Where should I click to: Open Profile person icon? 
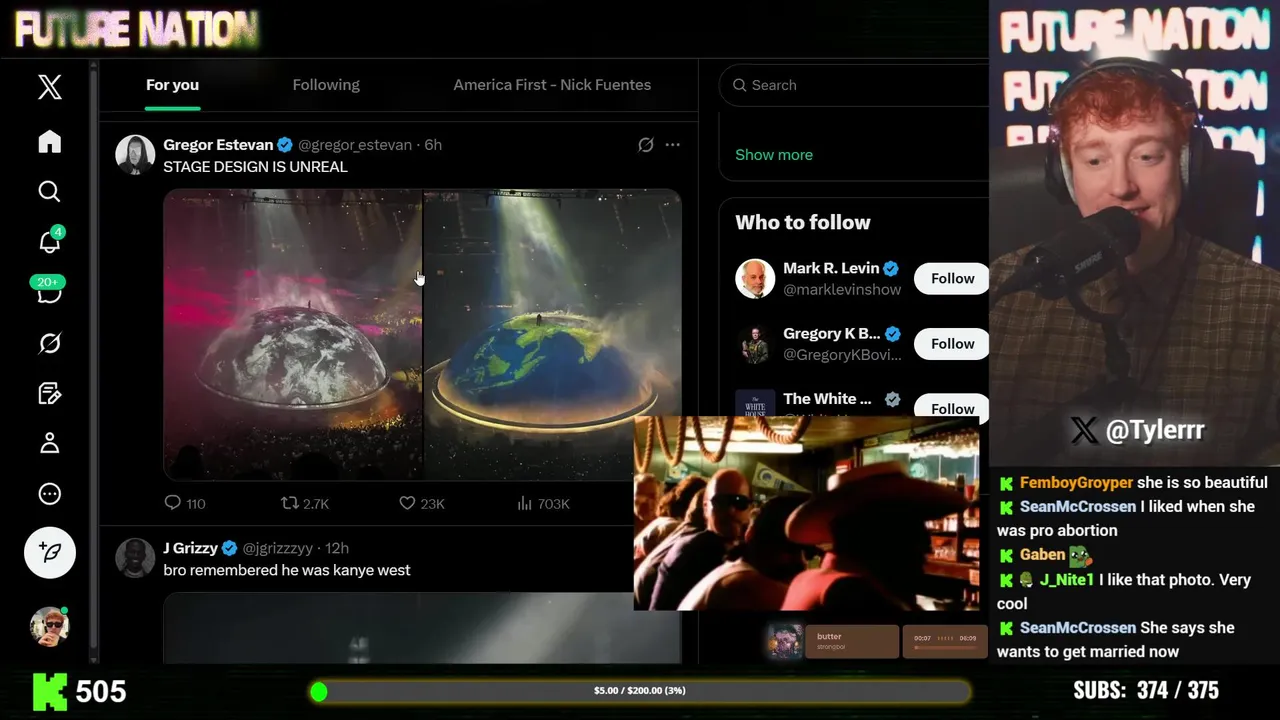49,443
